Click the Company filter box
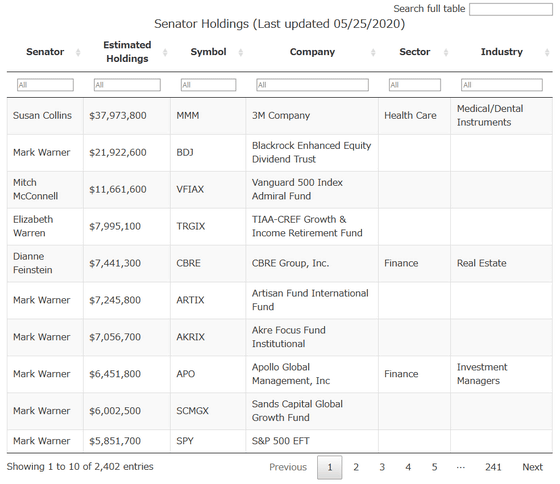This screenshot has height=484, width=560. pyautogui.click(x=312, y=85)
